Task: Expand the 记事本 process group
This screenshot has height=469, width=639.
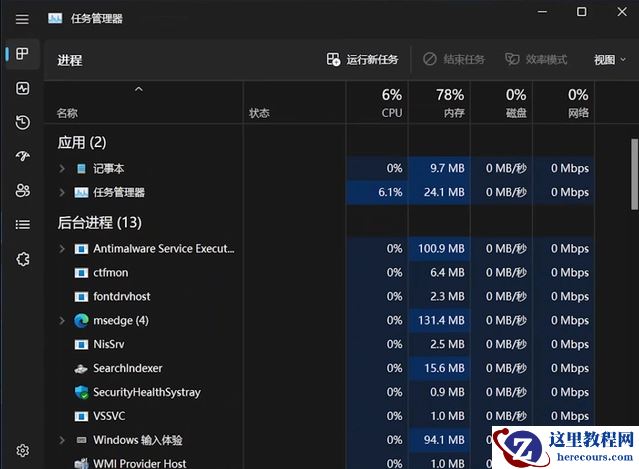Action: [x=62, y=168]
